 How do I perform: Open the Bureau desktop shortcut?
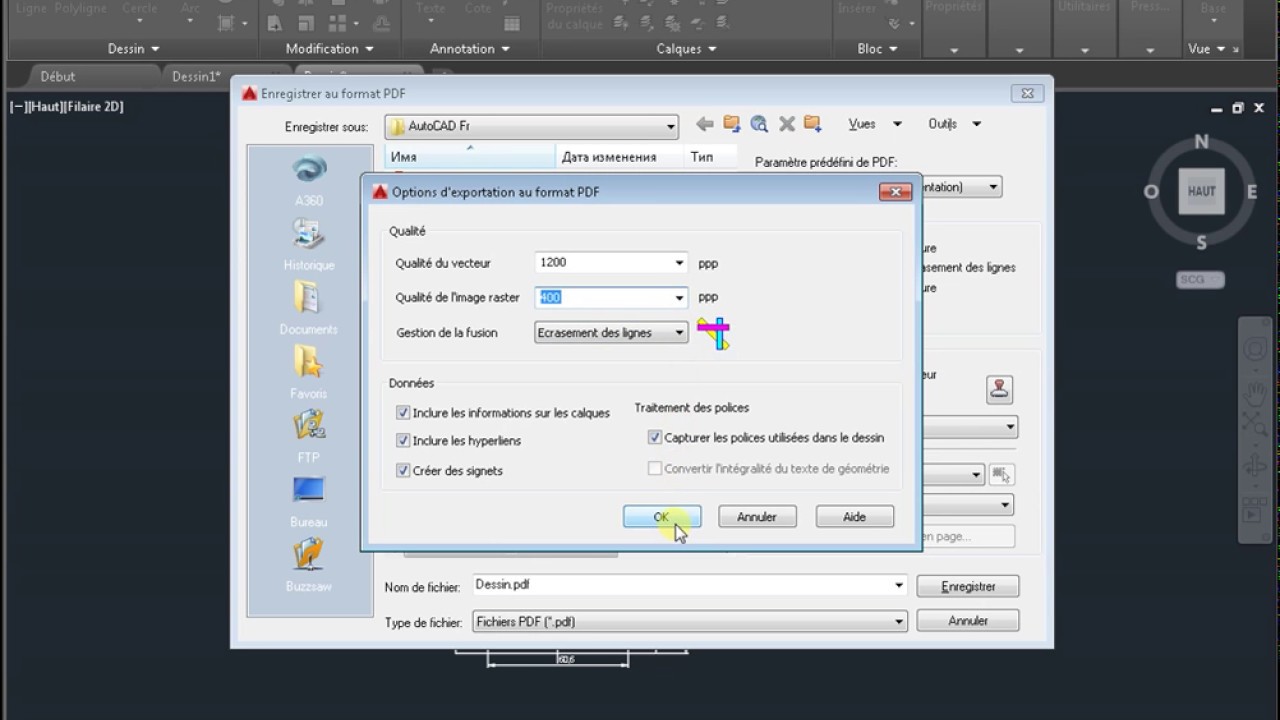309,501
